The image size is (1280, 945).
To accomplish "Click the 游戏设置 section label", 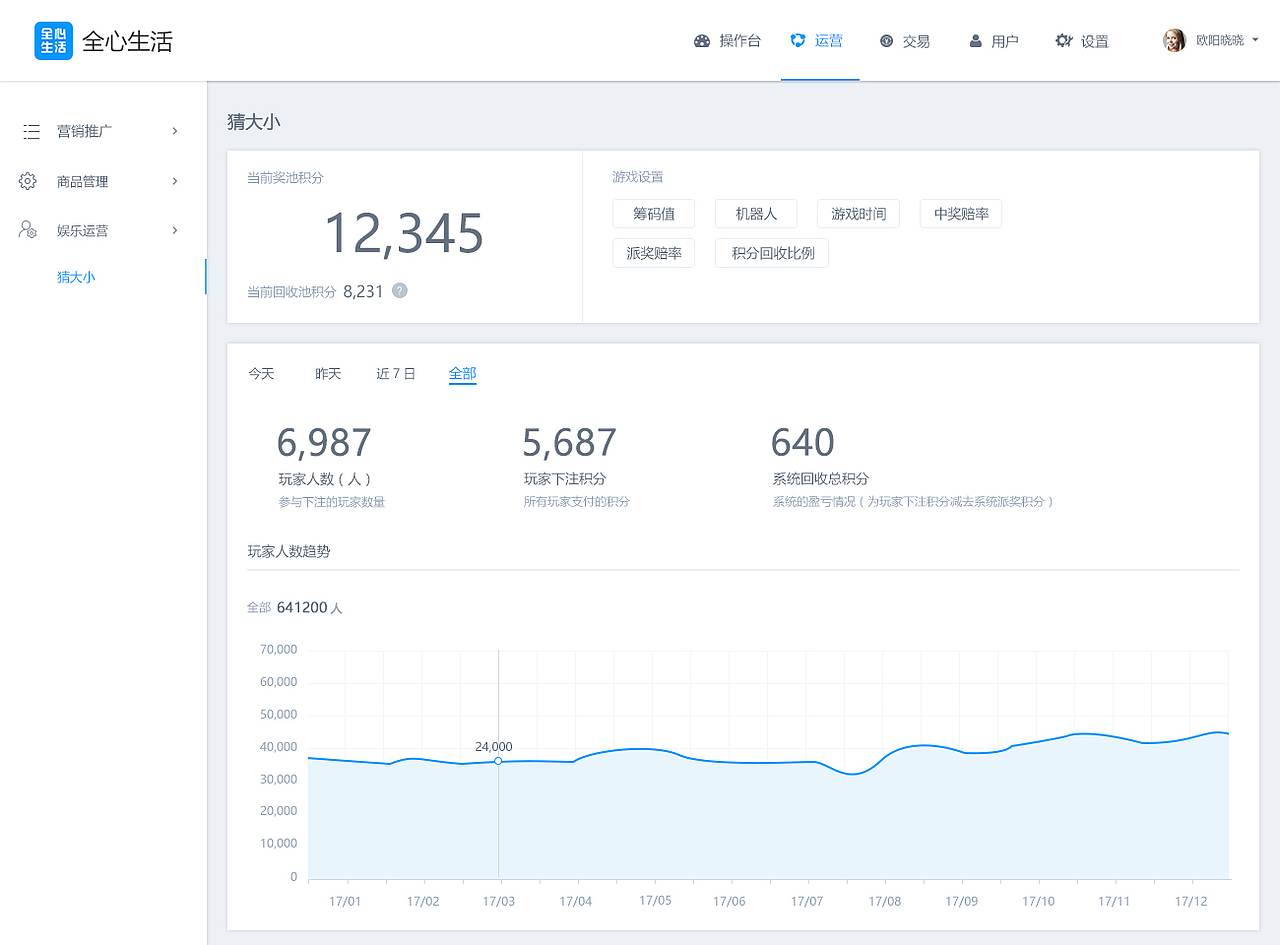I will pyautogui.click(x=638, y=177).
